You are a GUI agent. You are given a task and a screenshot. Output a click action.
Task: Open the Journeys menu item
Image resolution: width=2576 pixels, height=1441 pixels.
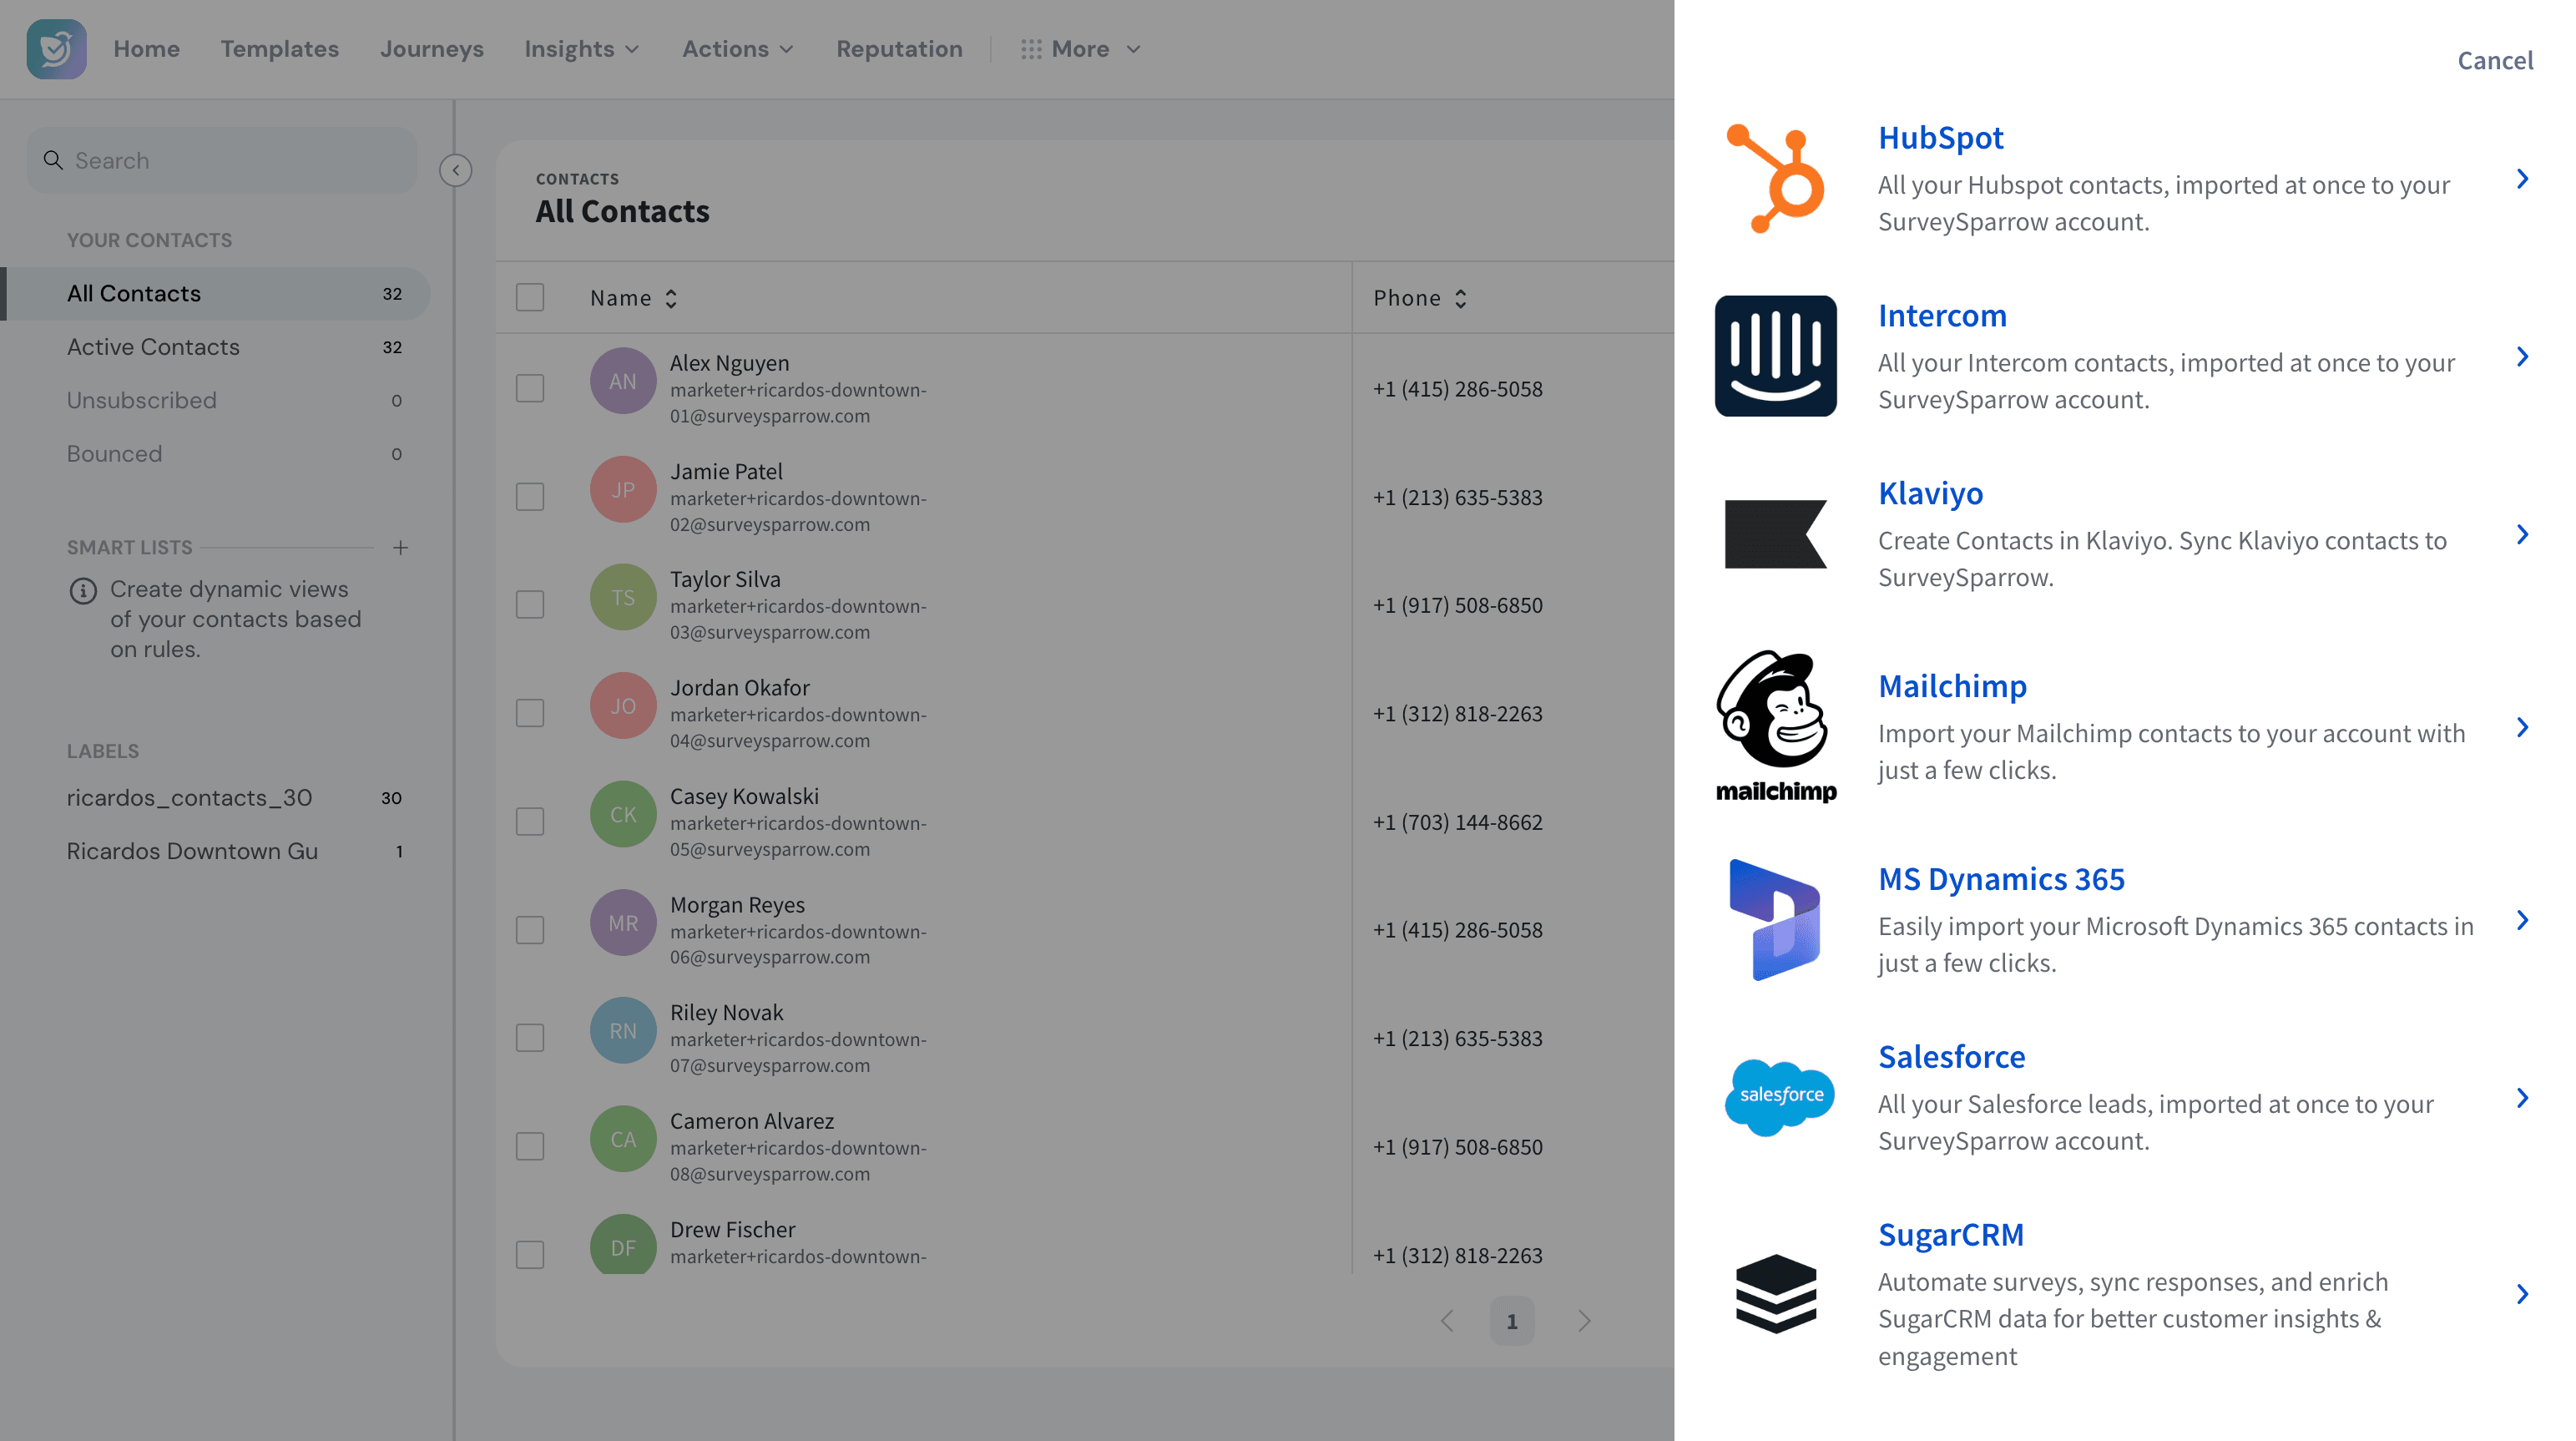pos(432,48)
